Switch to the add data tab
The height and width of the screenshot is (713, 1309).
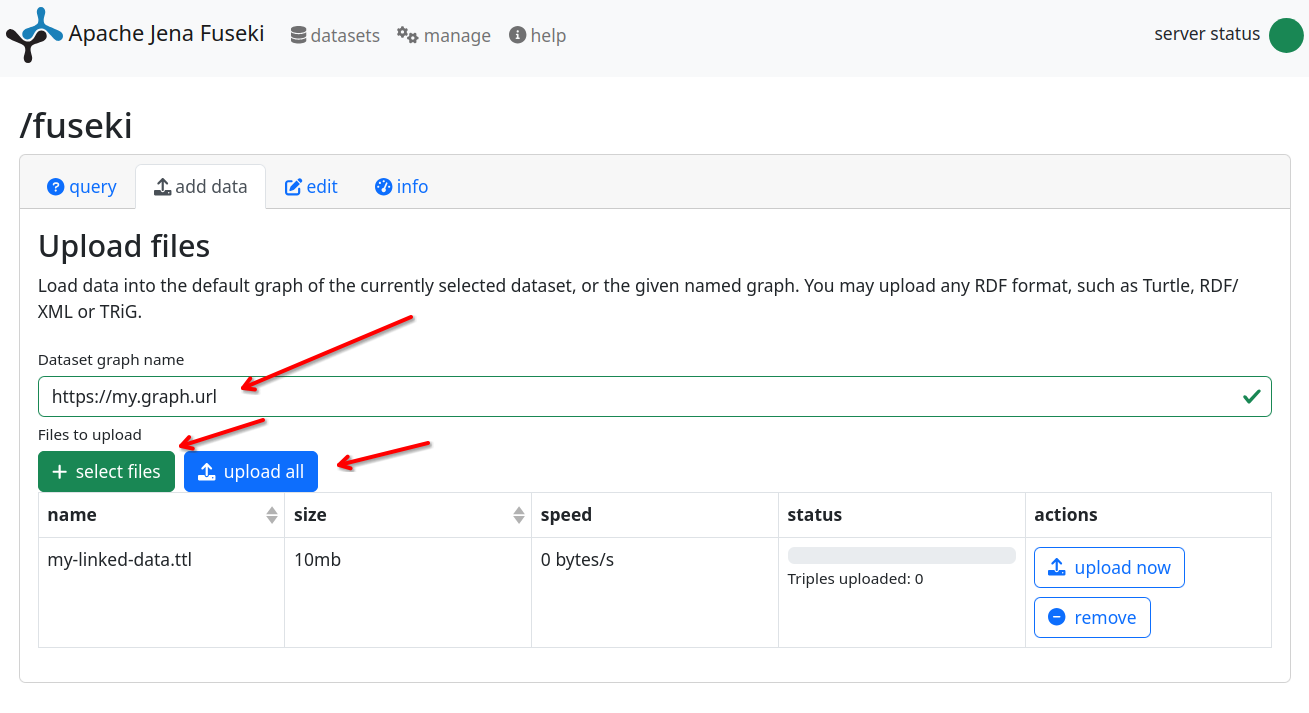(x=200, y=187)
